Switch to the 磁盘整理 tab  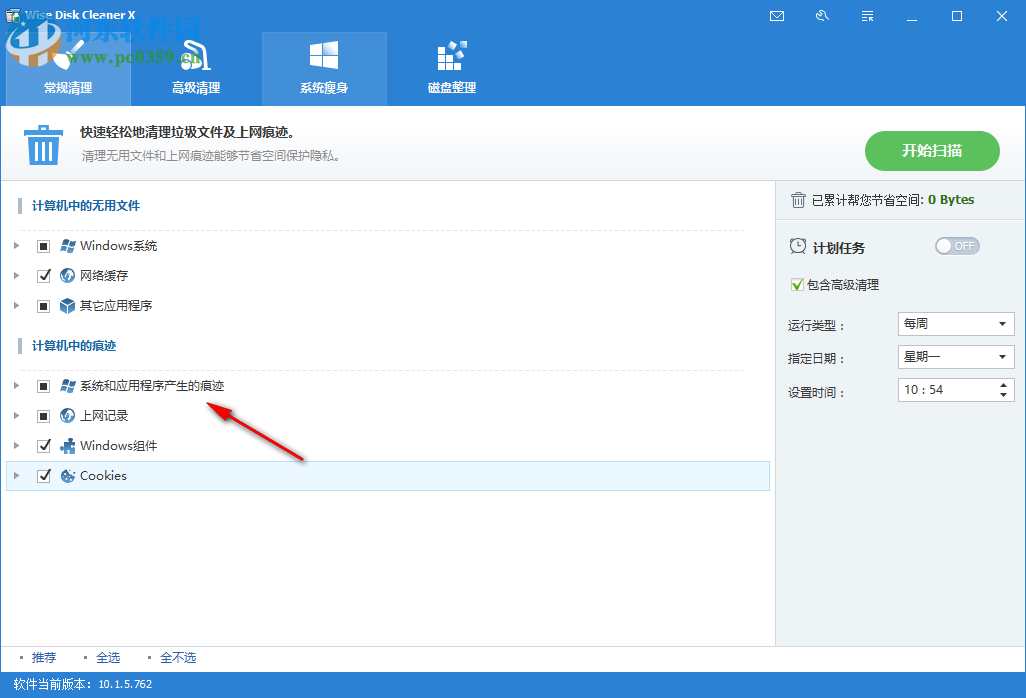coord(452,69)
